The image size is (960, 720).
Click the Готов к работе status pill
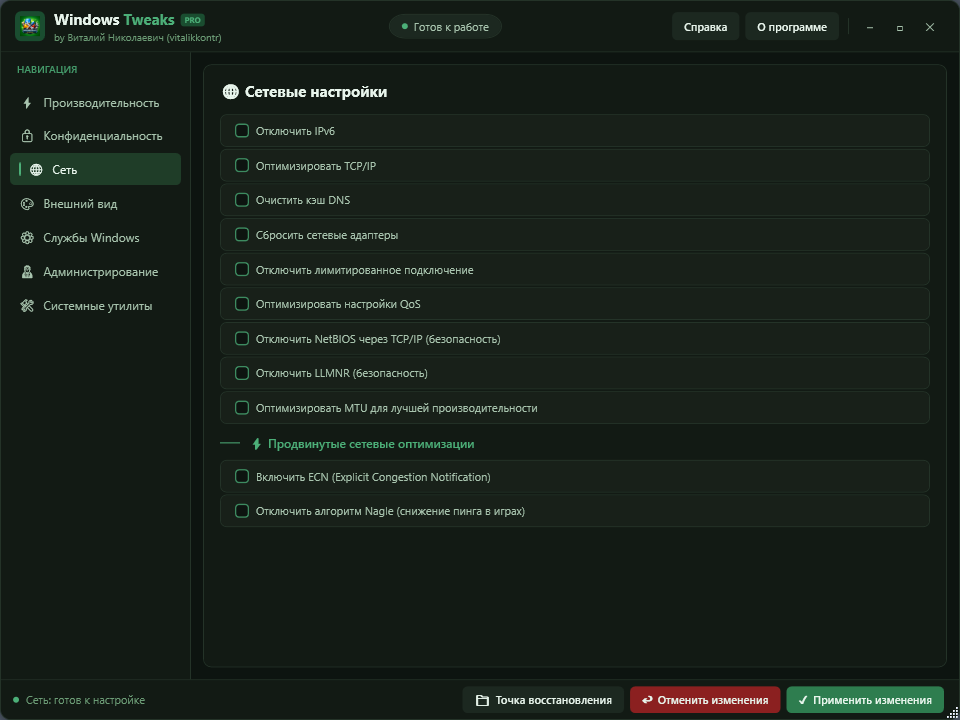[x=445, y=27]
